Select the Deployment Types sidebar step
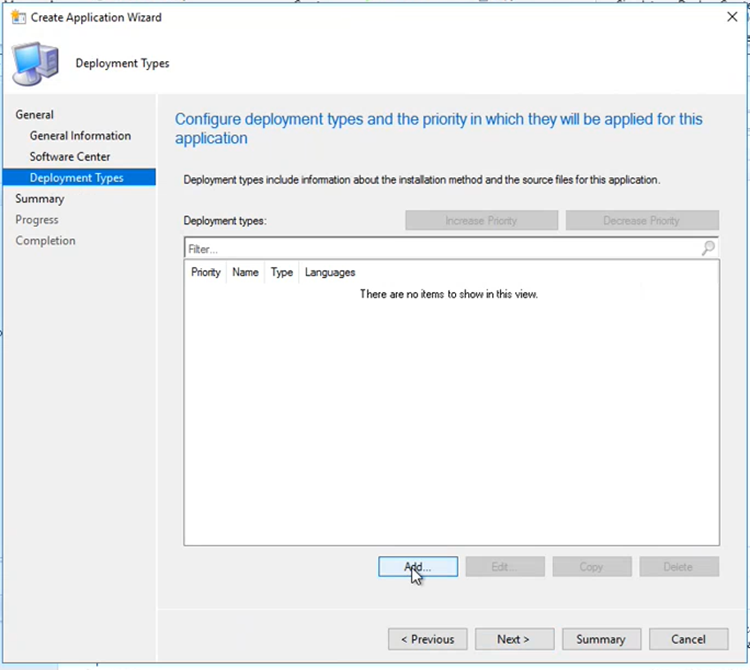Screen dimensions: 750x670 coord(79,177)
